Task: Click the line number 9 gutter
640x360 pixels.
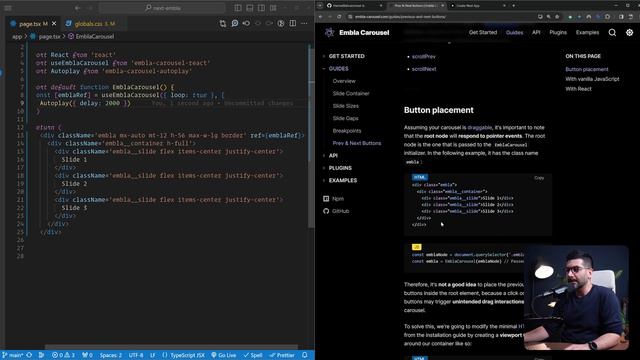Action: [21, 103]
